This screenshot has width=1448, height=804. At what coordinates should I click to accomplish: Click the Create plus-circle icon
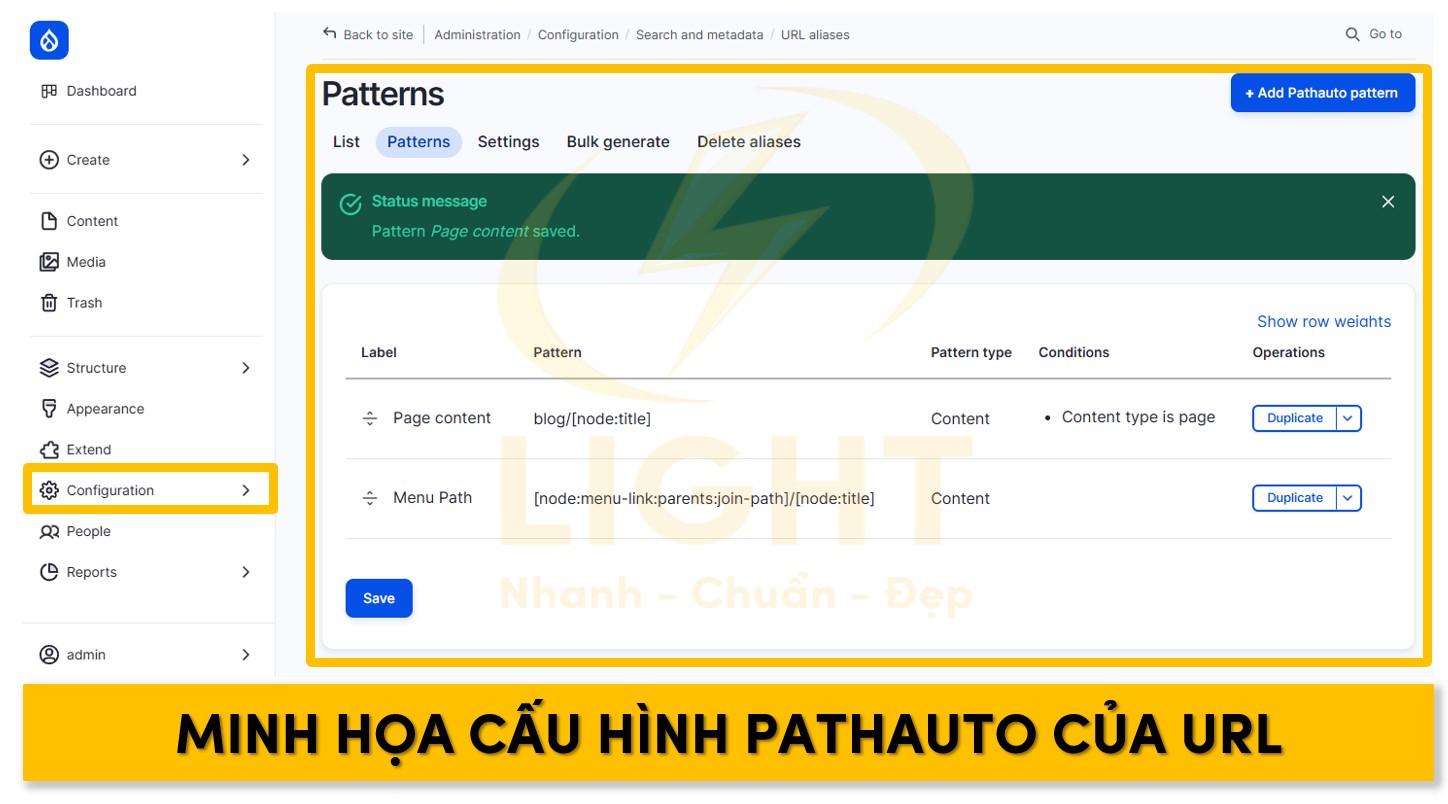click(49, 160)
